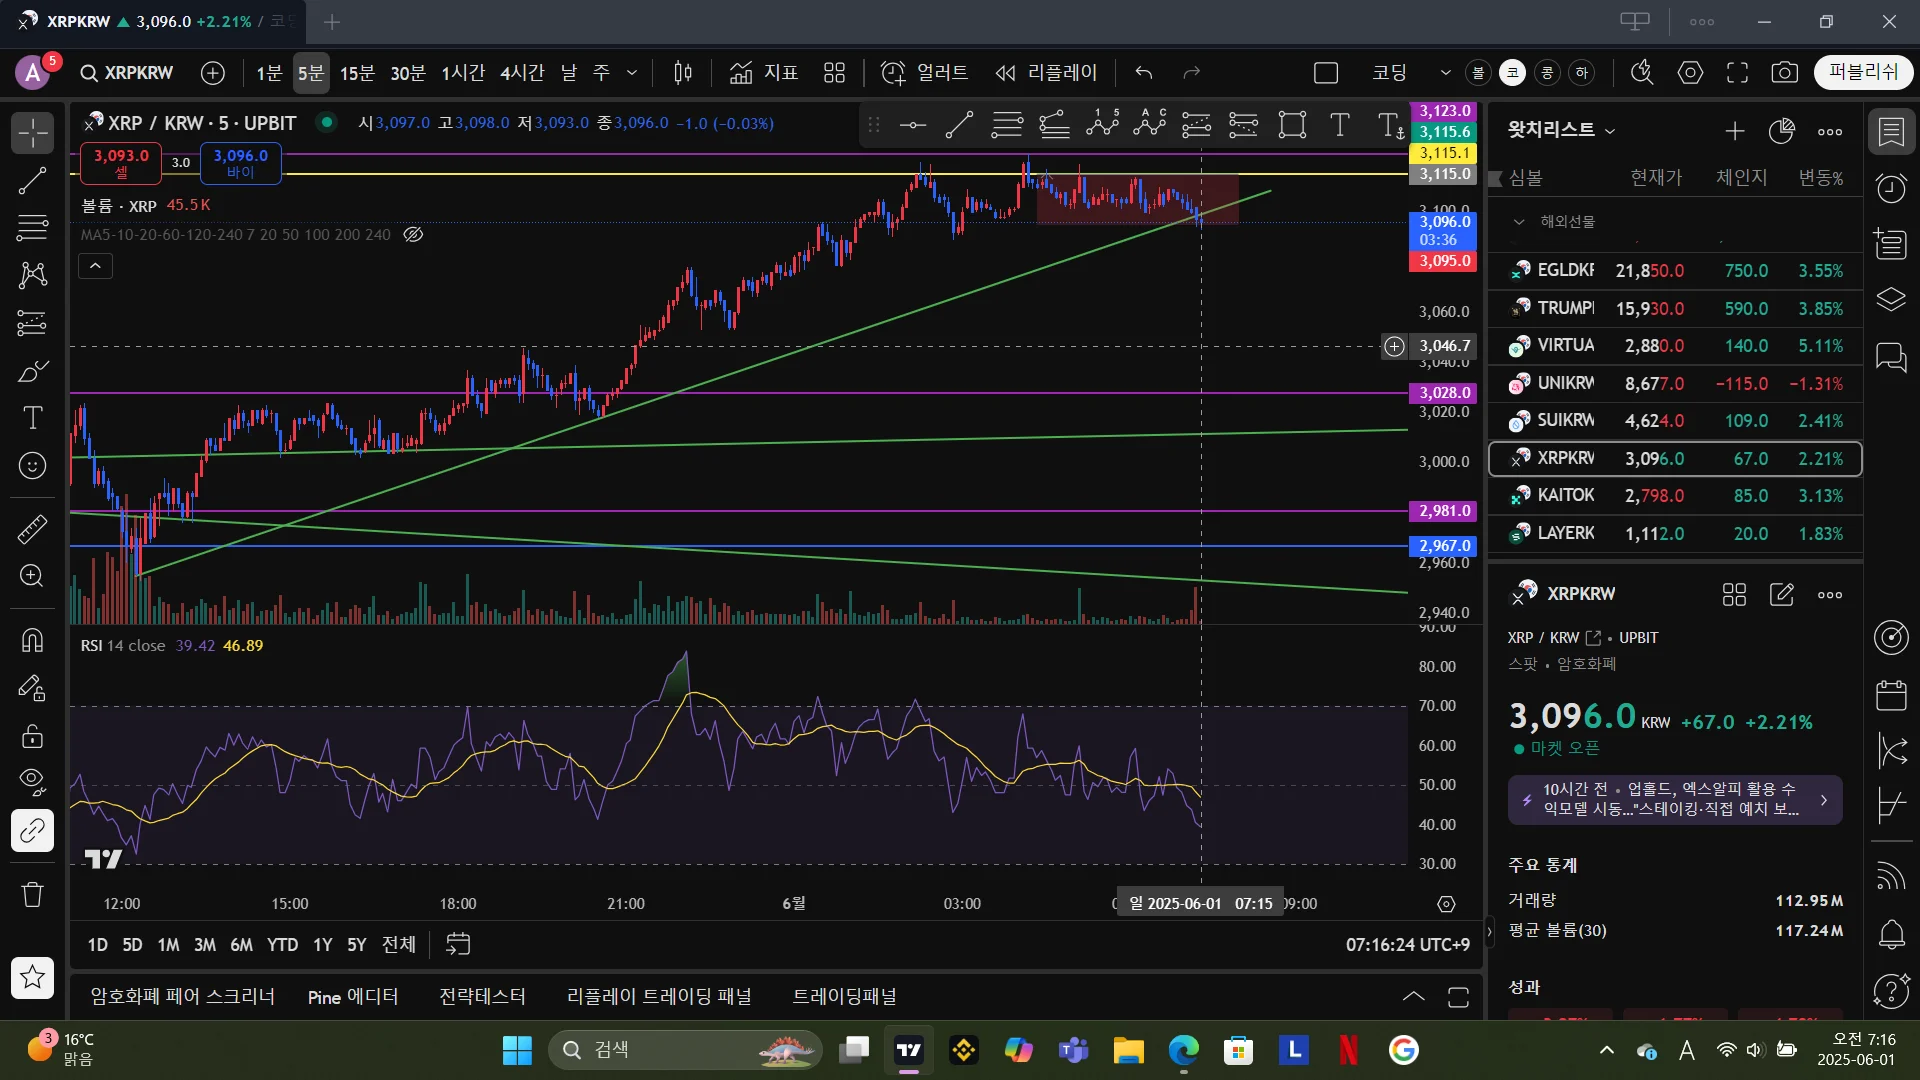The image size is (1920, 1080).
Task: Open the alerts alarm clock panel
Action: tap(1891, 188)
